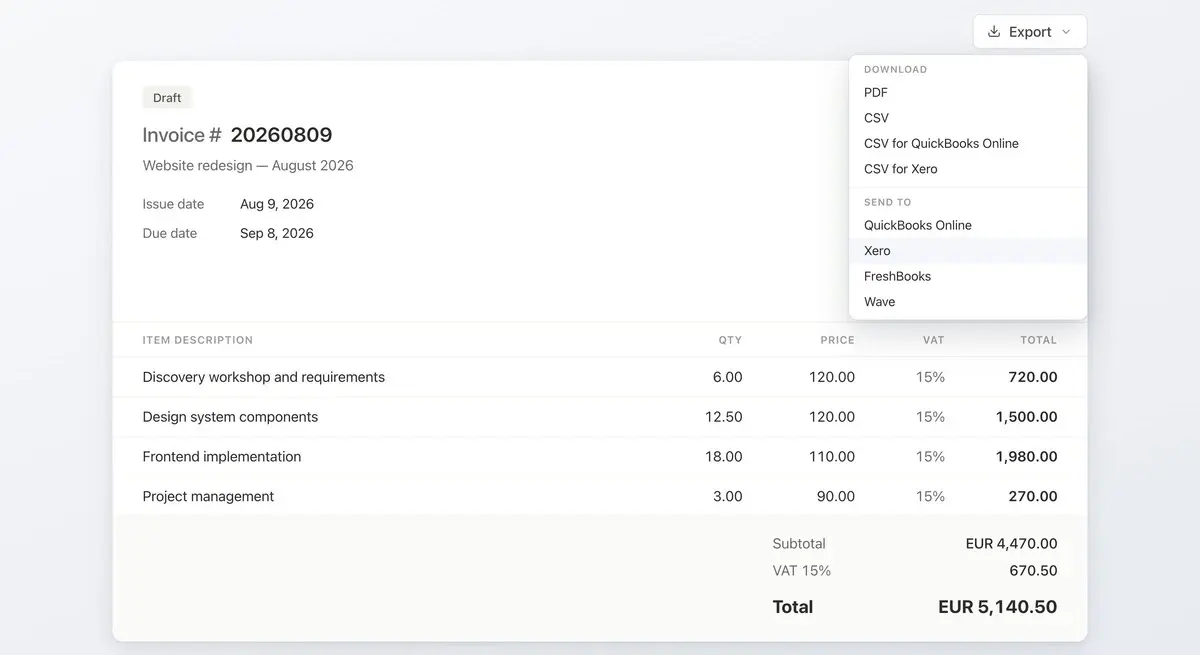This screenshot has width=1200, height=655.
Task: Select 'Project management' item
Action: pos(208,496)
